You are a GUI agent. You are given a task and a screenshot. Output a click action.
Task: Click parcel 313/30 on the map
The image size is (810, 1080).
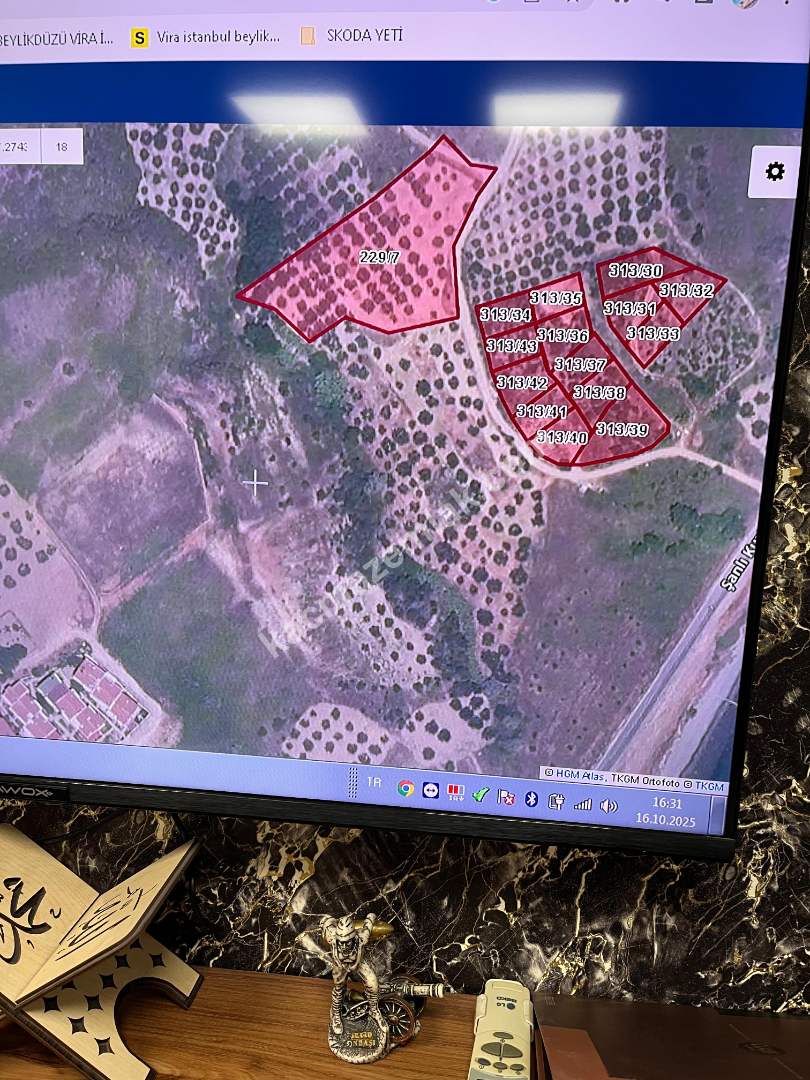point(636,271)
